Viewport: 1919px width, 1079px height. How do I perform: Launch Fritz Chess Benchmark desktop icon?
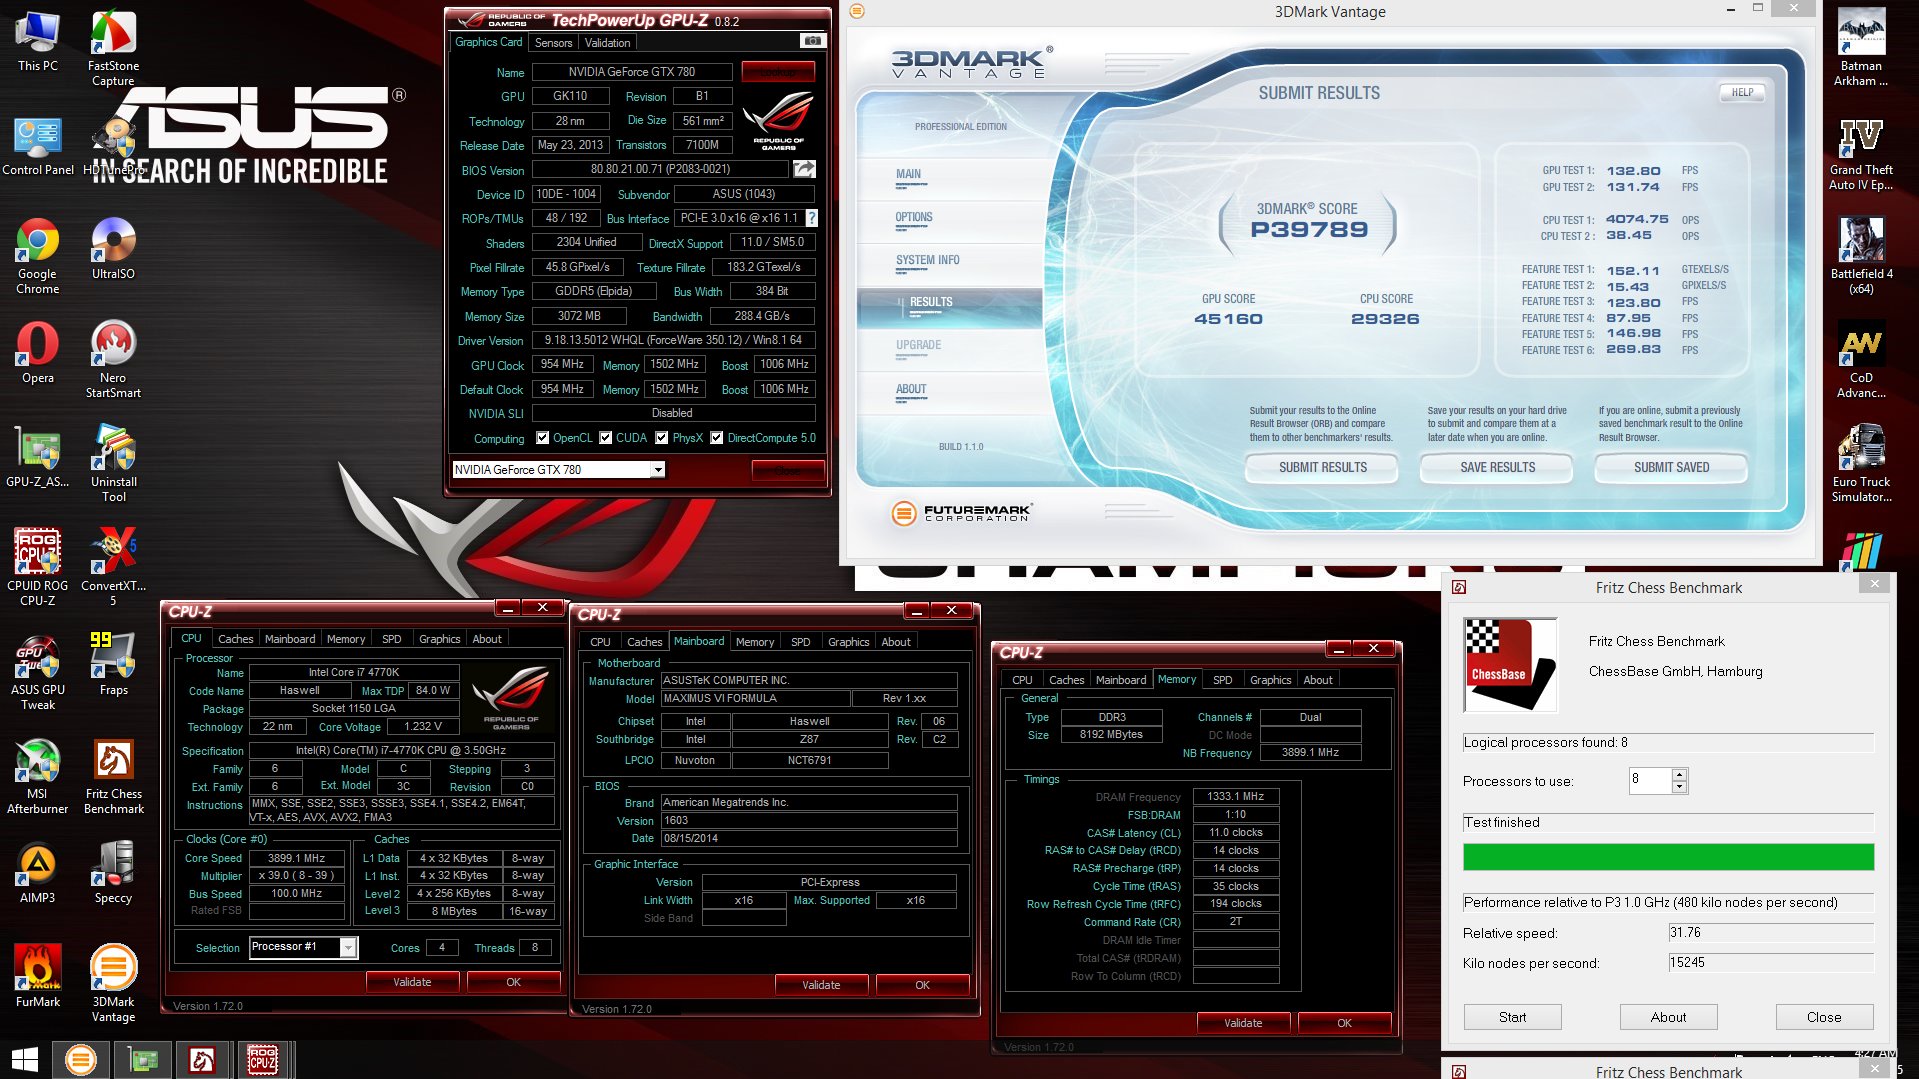pos(113,775)
